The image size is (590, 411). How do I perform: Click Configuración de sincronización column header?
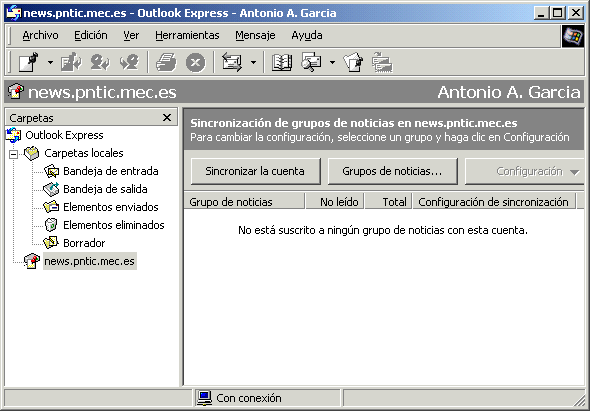click(x=494, y=201)
